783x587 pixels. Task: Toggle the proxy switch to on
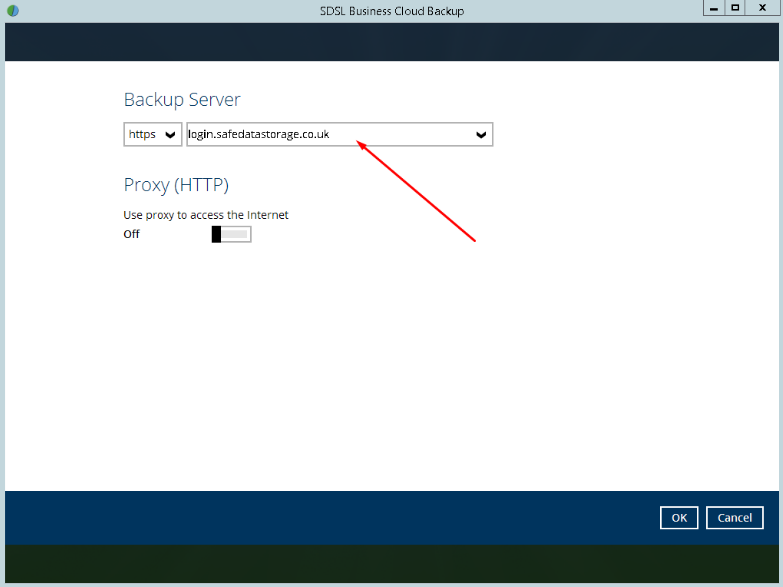point(231,234)
